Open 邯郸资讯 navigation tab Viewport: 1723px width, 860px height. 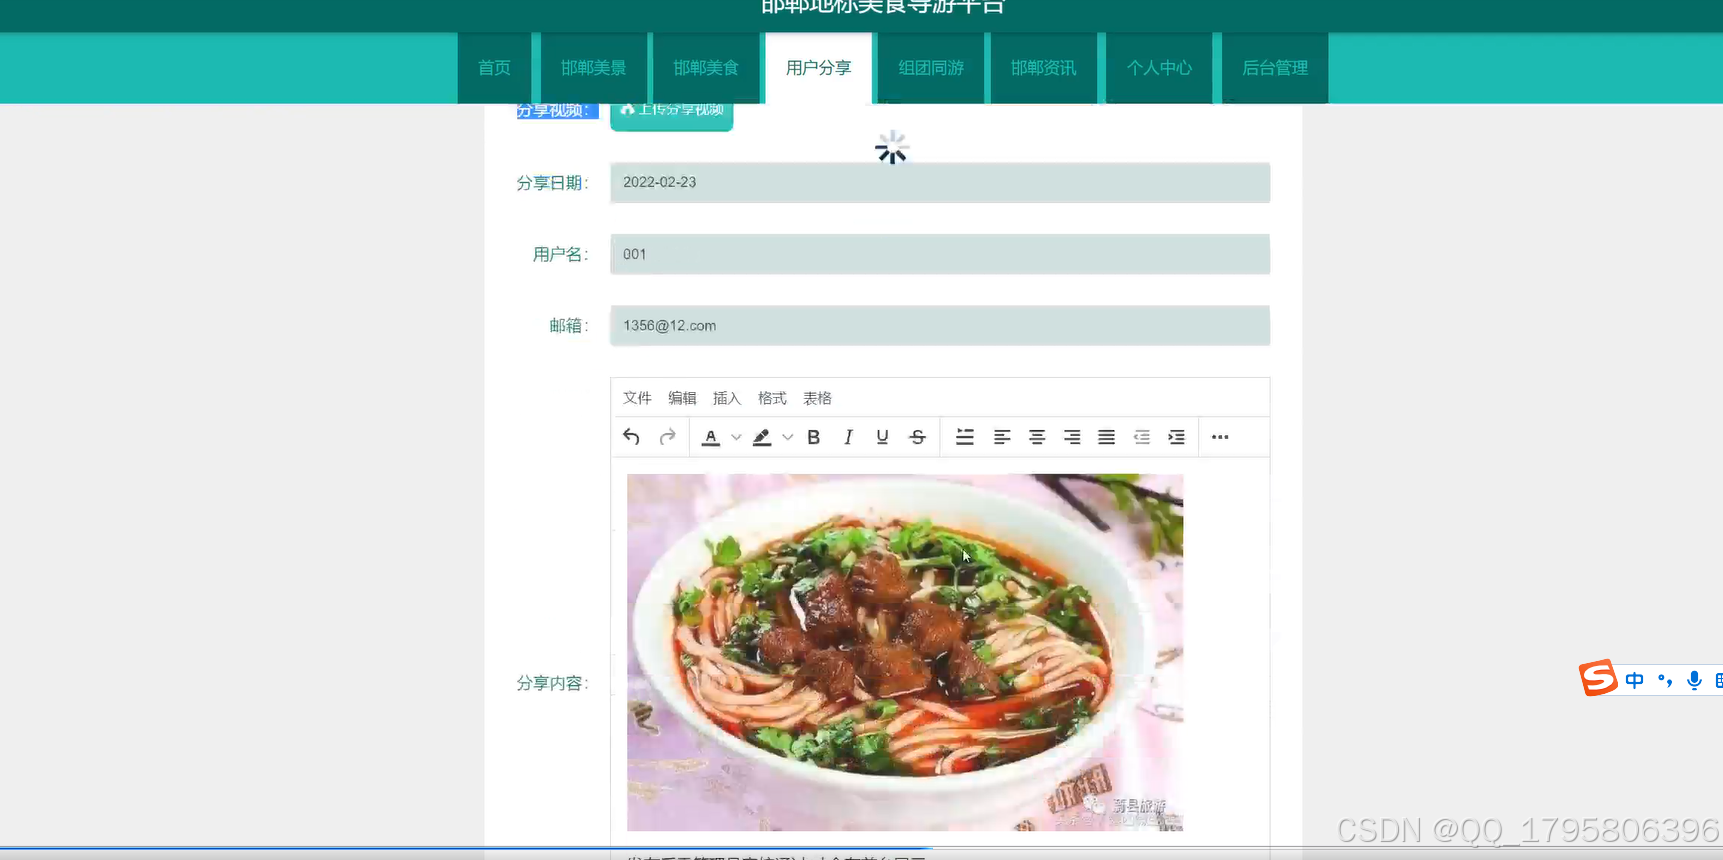[1043, 68]
